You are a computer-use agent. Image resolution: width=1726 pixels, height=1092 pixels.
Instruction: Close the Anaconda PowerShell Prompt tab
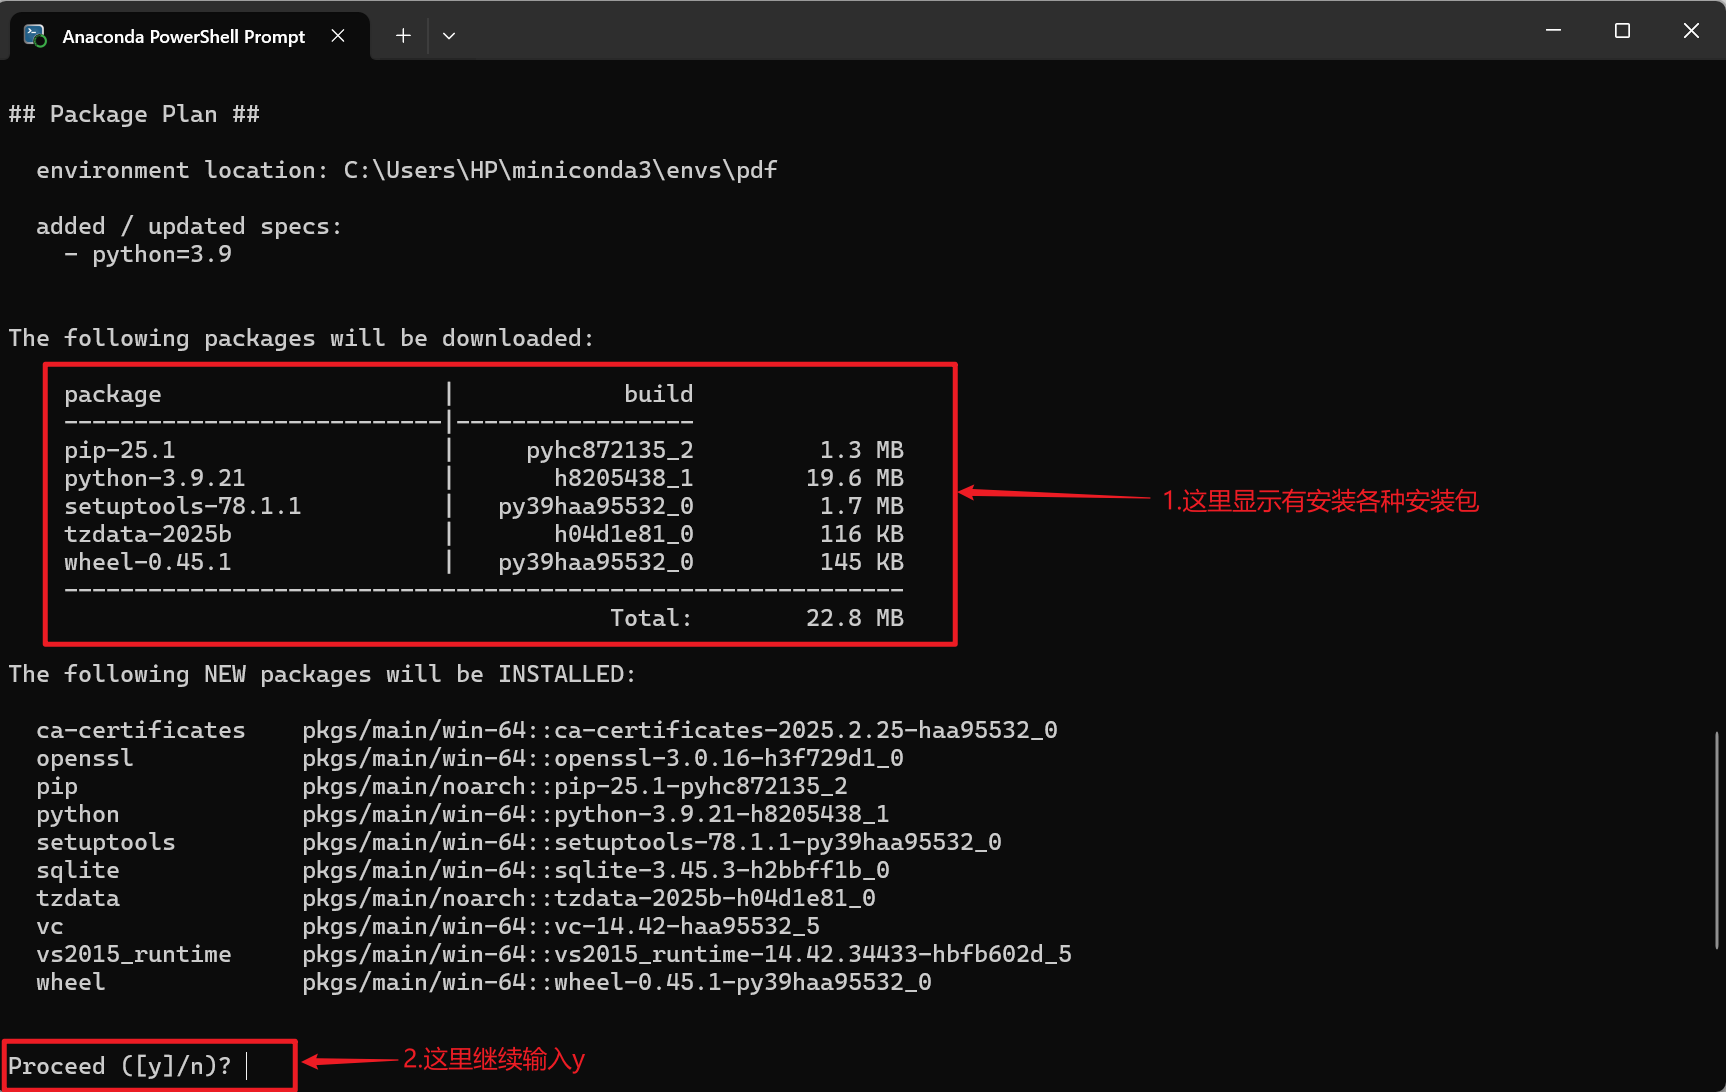coord(338,36)
